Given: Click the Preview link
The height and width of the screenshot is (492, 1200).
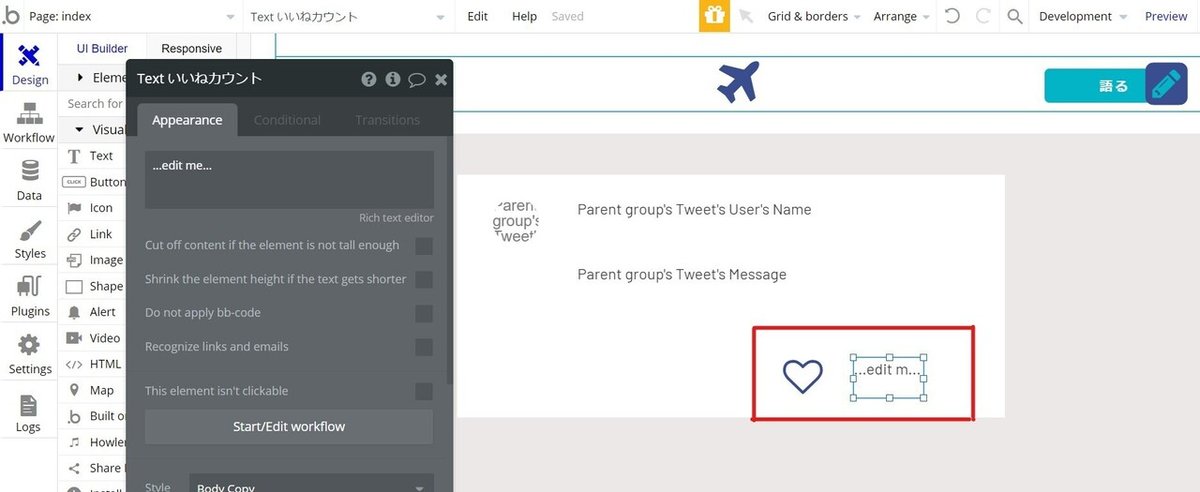Looking at the screenshot, I should tap(1166, 16).
